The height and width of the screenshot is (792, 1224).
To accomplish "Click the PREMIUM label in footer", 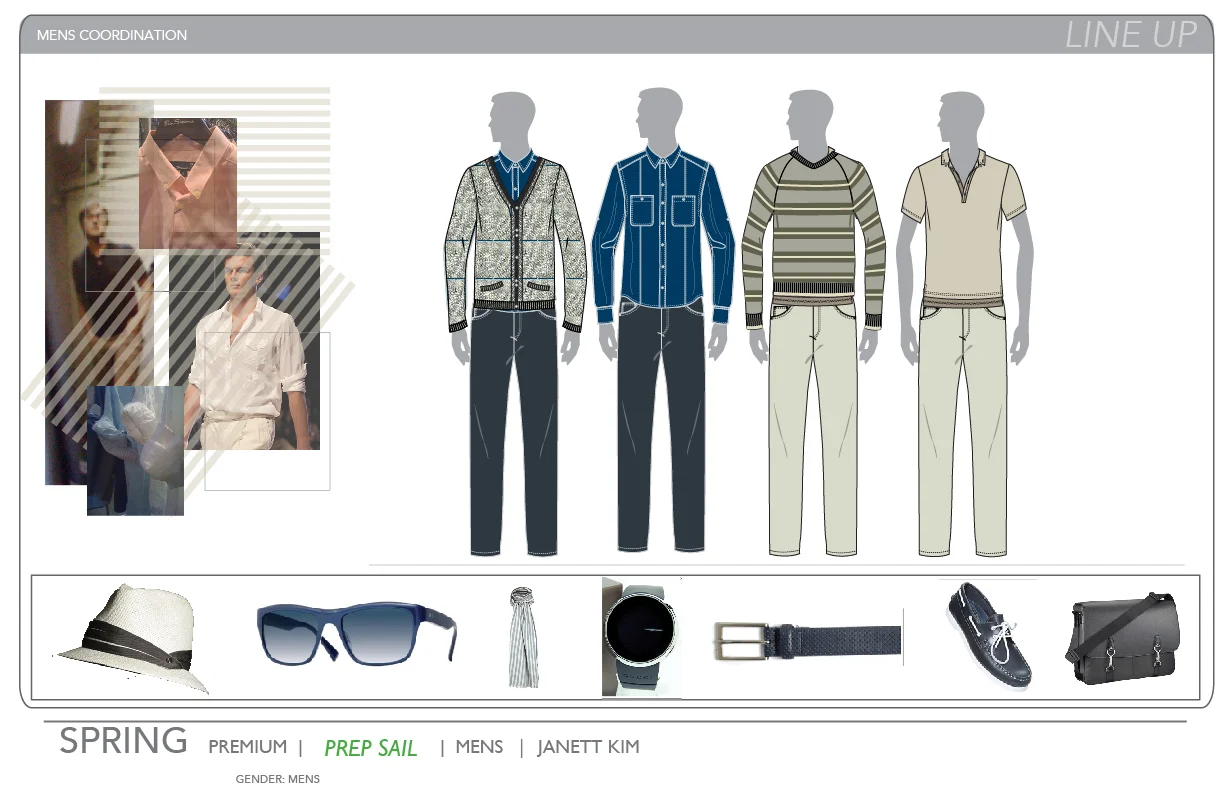I will (248, 747).
